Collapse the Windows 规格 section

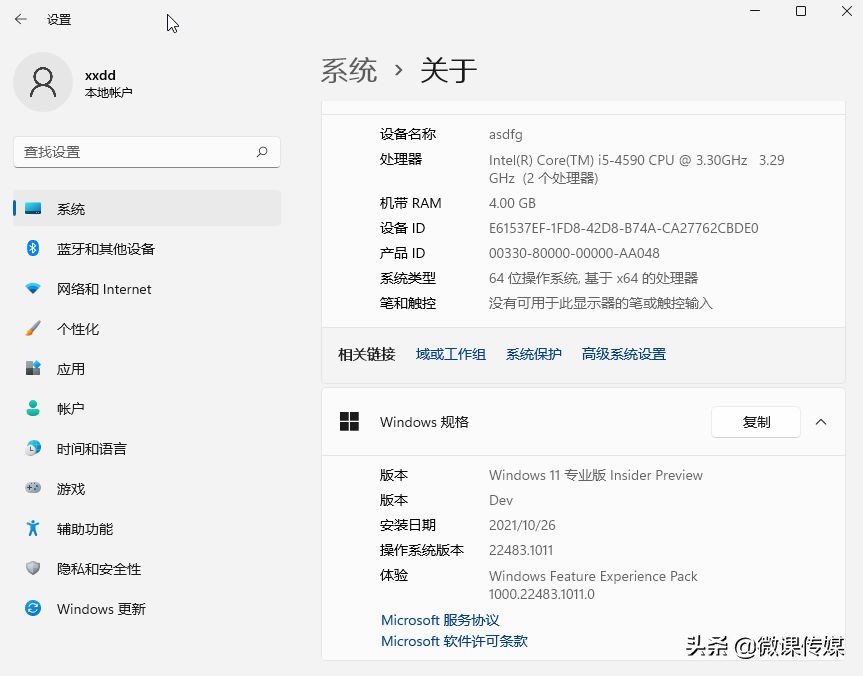(821, 422)
